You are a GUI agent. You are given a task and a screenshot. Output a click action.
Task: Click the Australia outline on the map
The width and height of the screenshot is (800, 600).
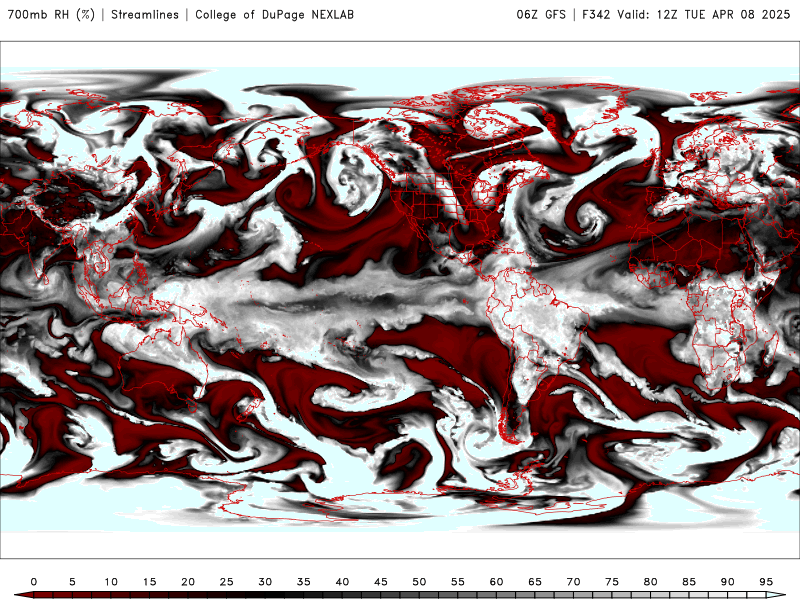[163, 365]
